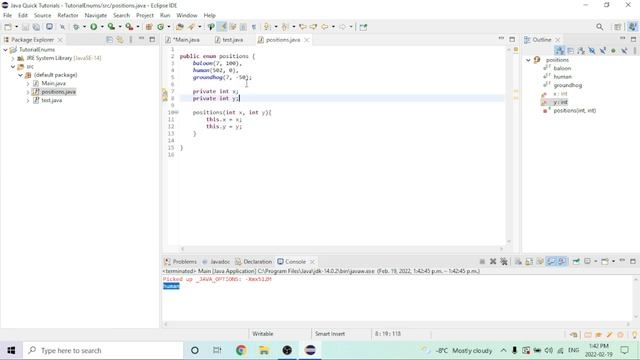Click the Terminate console icon
Viewport: 640px width, 360px height.
tap(482, 262)
